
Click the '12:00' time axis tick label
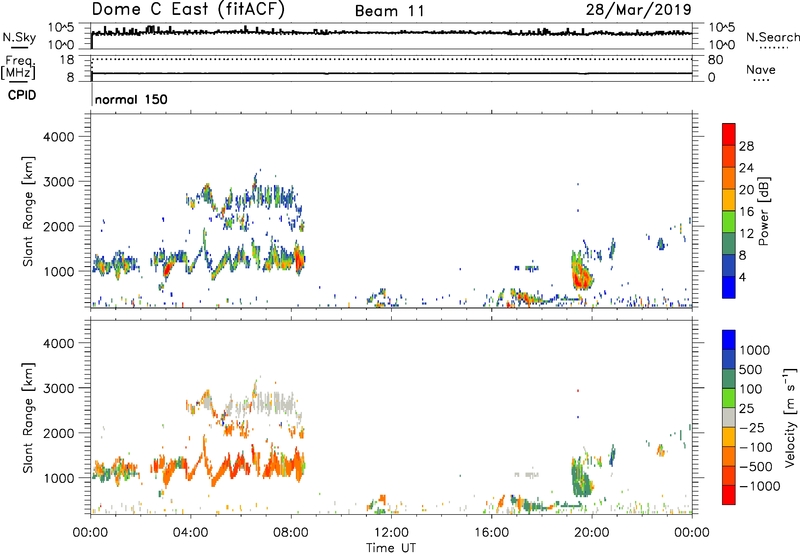391,533
